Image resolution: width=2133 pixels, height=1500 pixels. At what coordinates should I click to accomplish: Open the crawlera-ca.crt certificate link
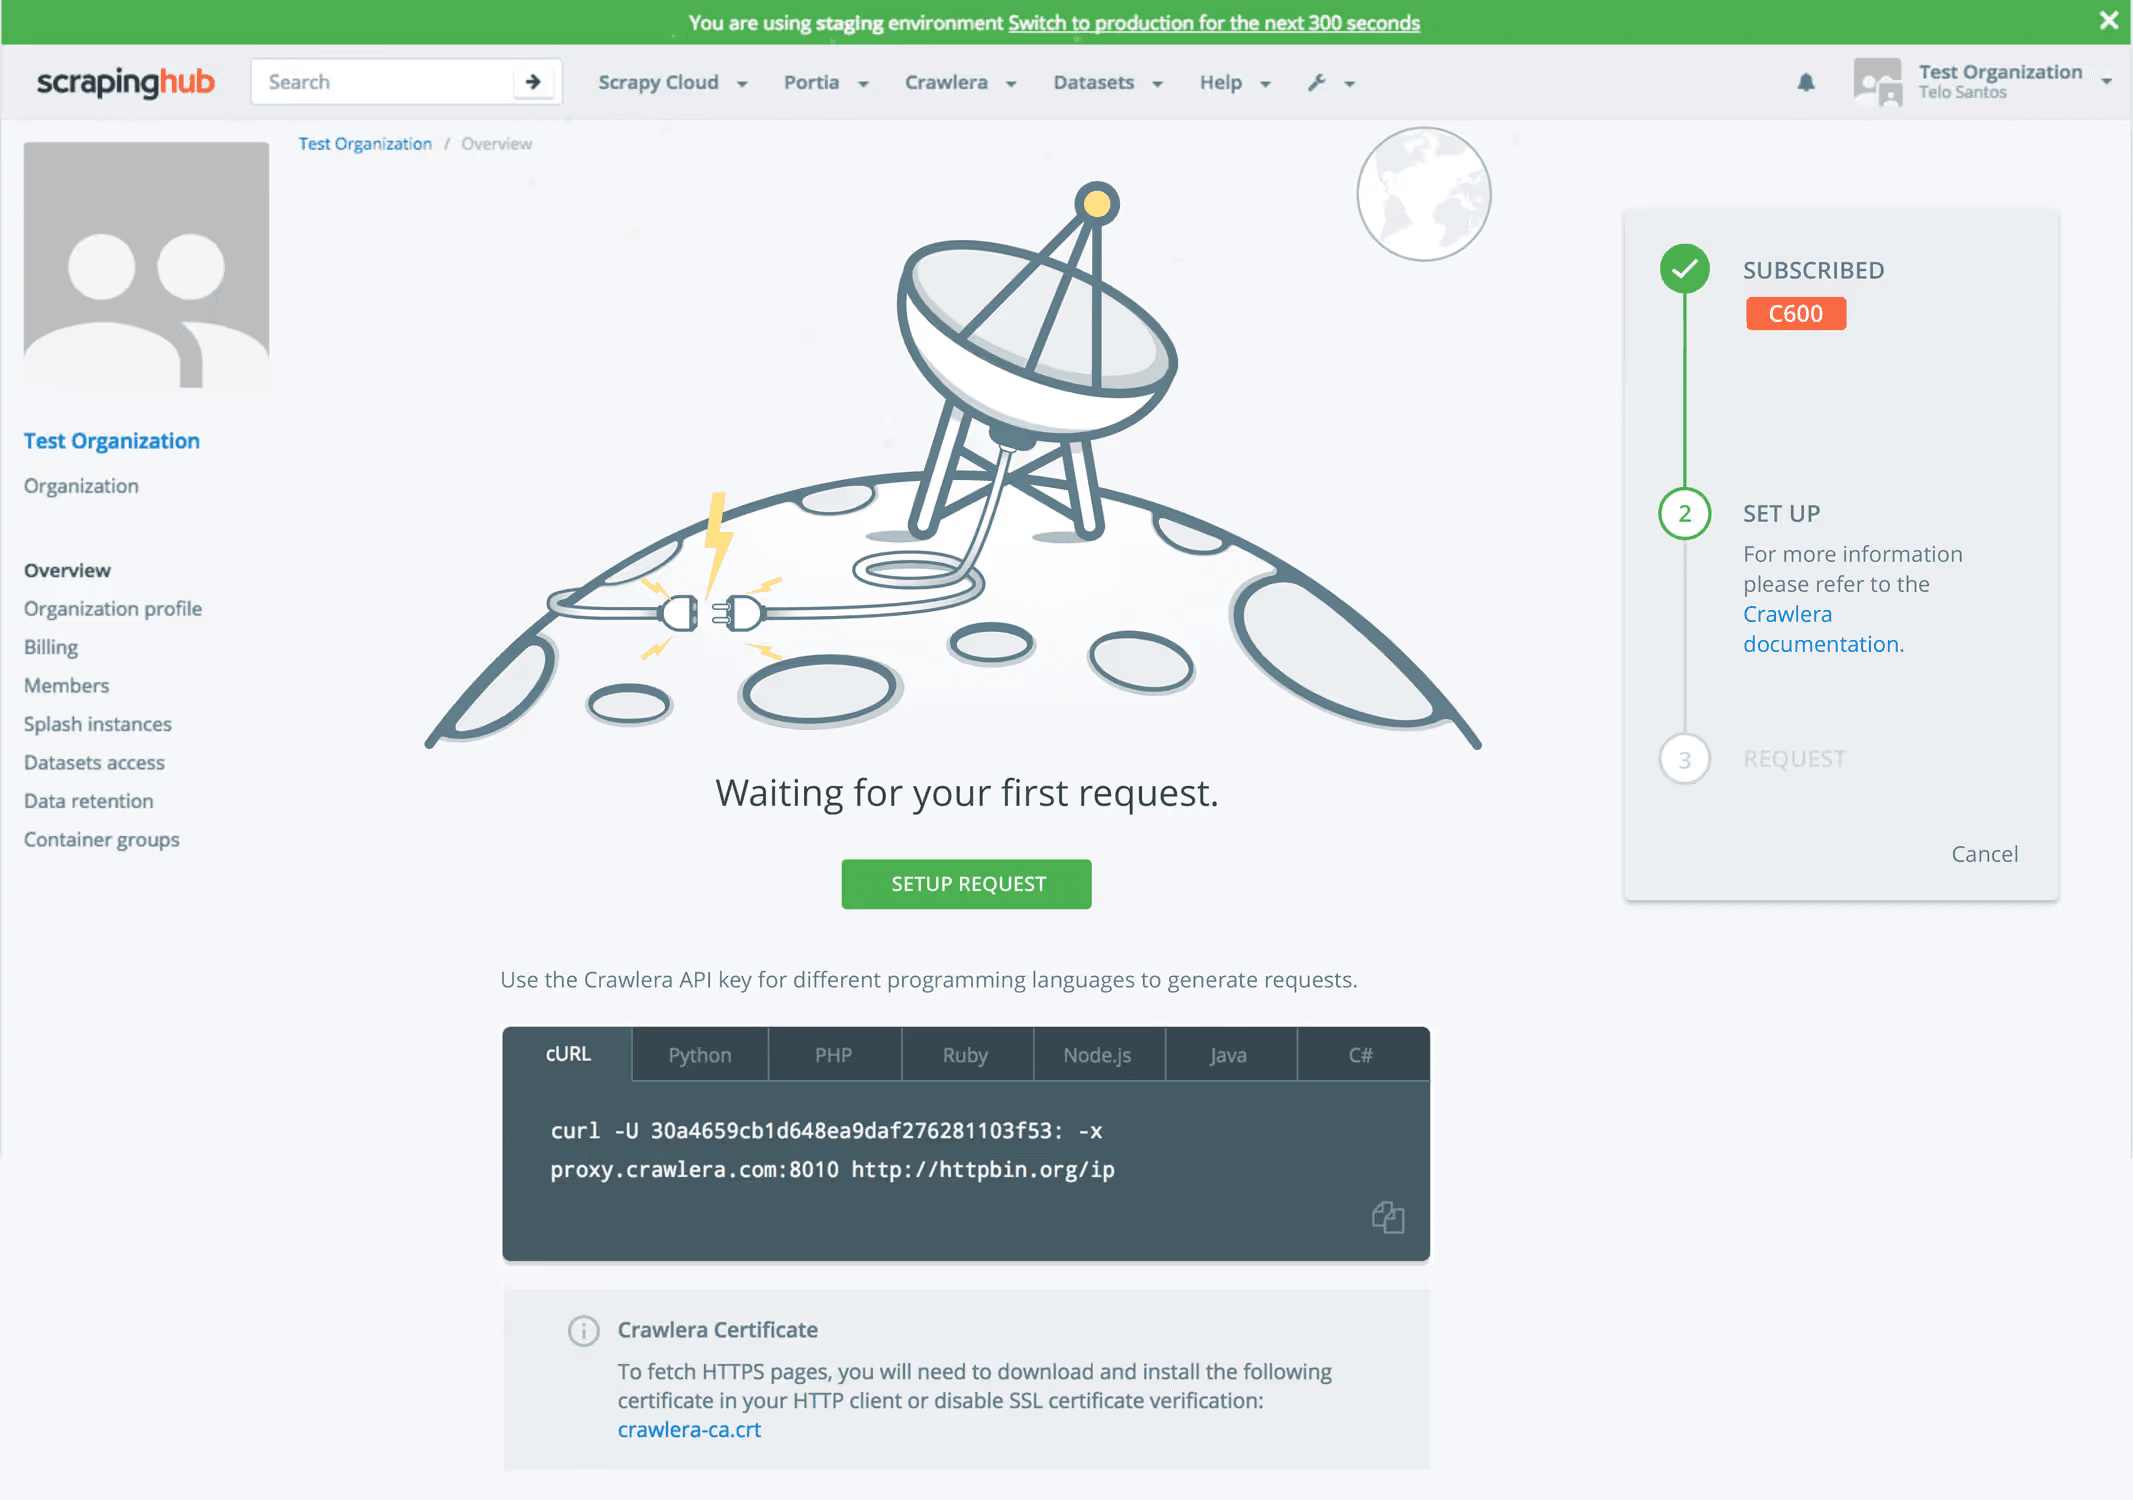(689, 1430)
